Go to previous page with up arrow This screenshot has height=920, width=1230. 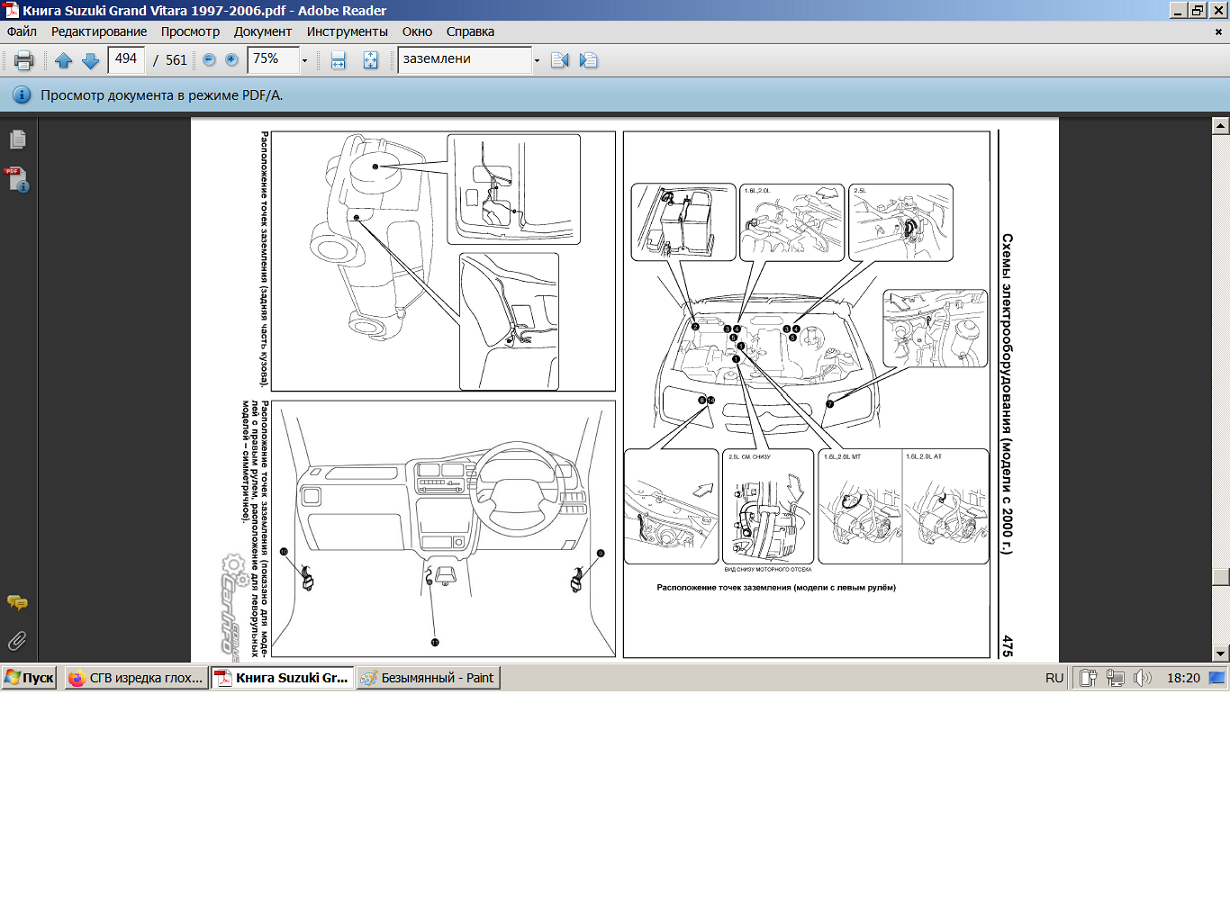[64, 60]
